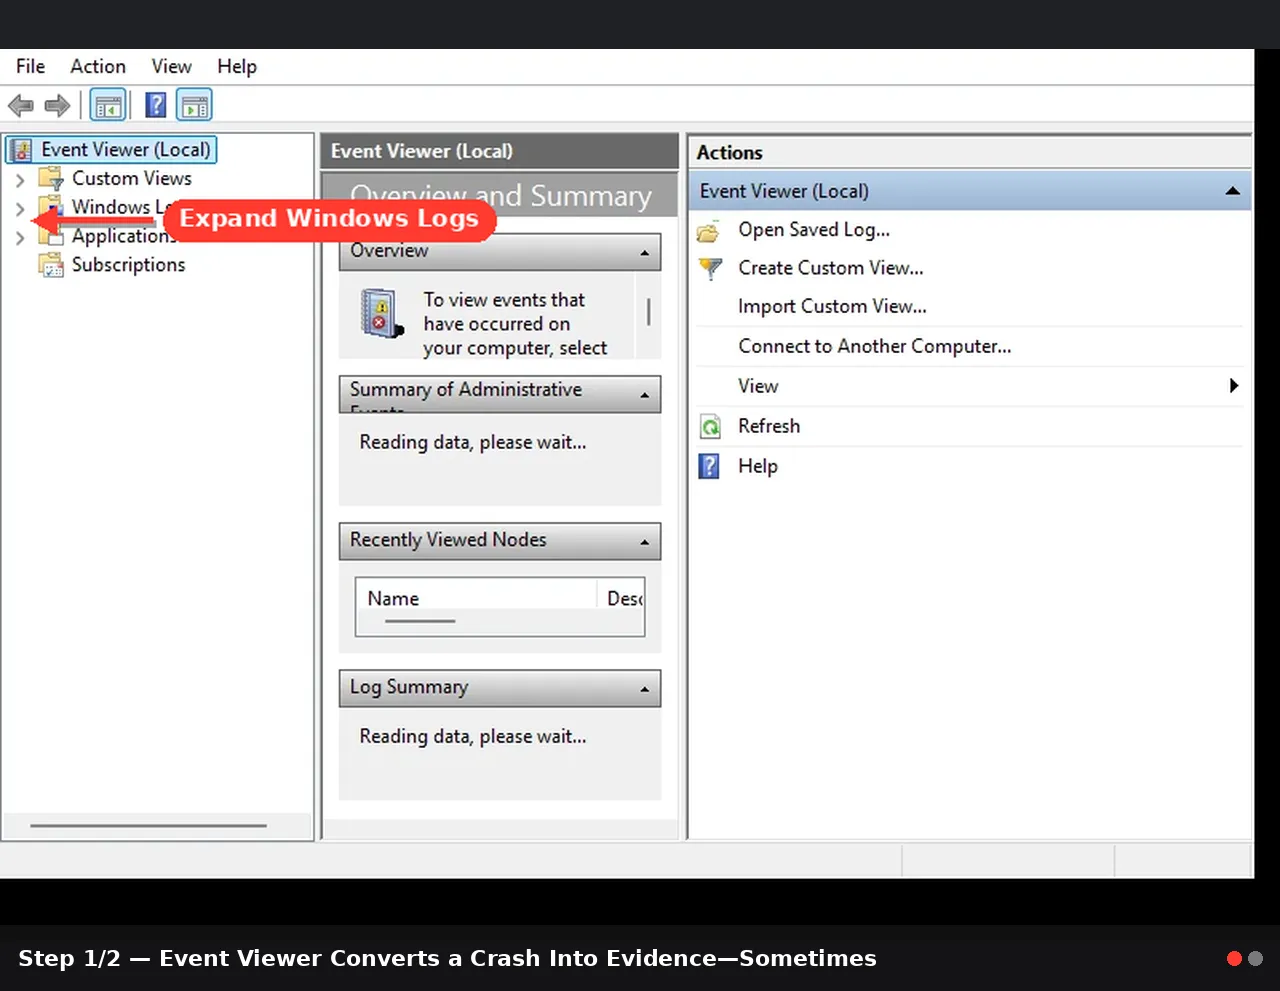Image resolution: width=1280 pixels, height=991 pixels.
Task: Click the Open Saved Log folder icon
Action: point(709,231)
